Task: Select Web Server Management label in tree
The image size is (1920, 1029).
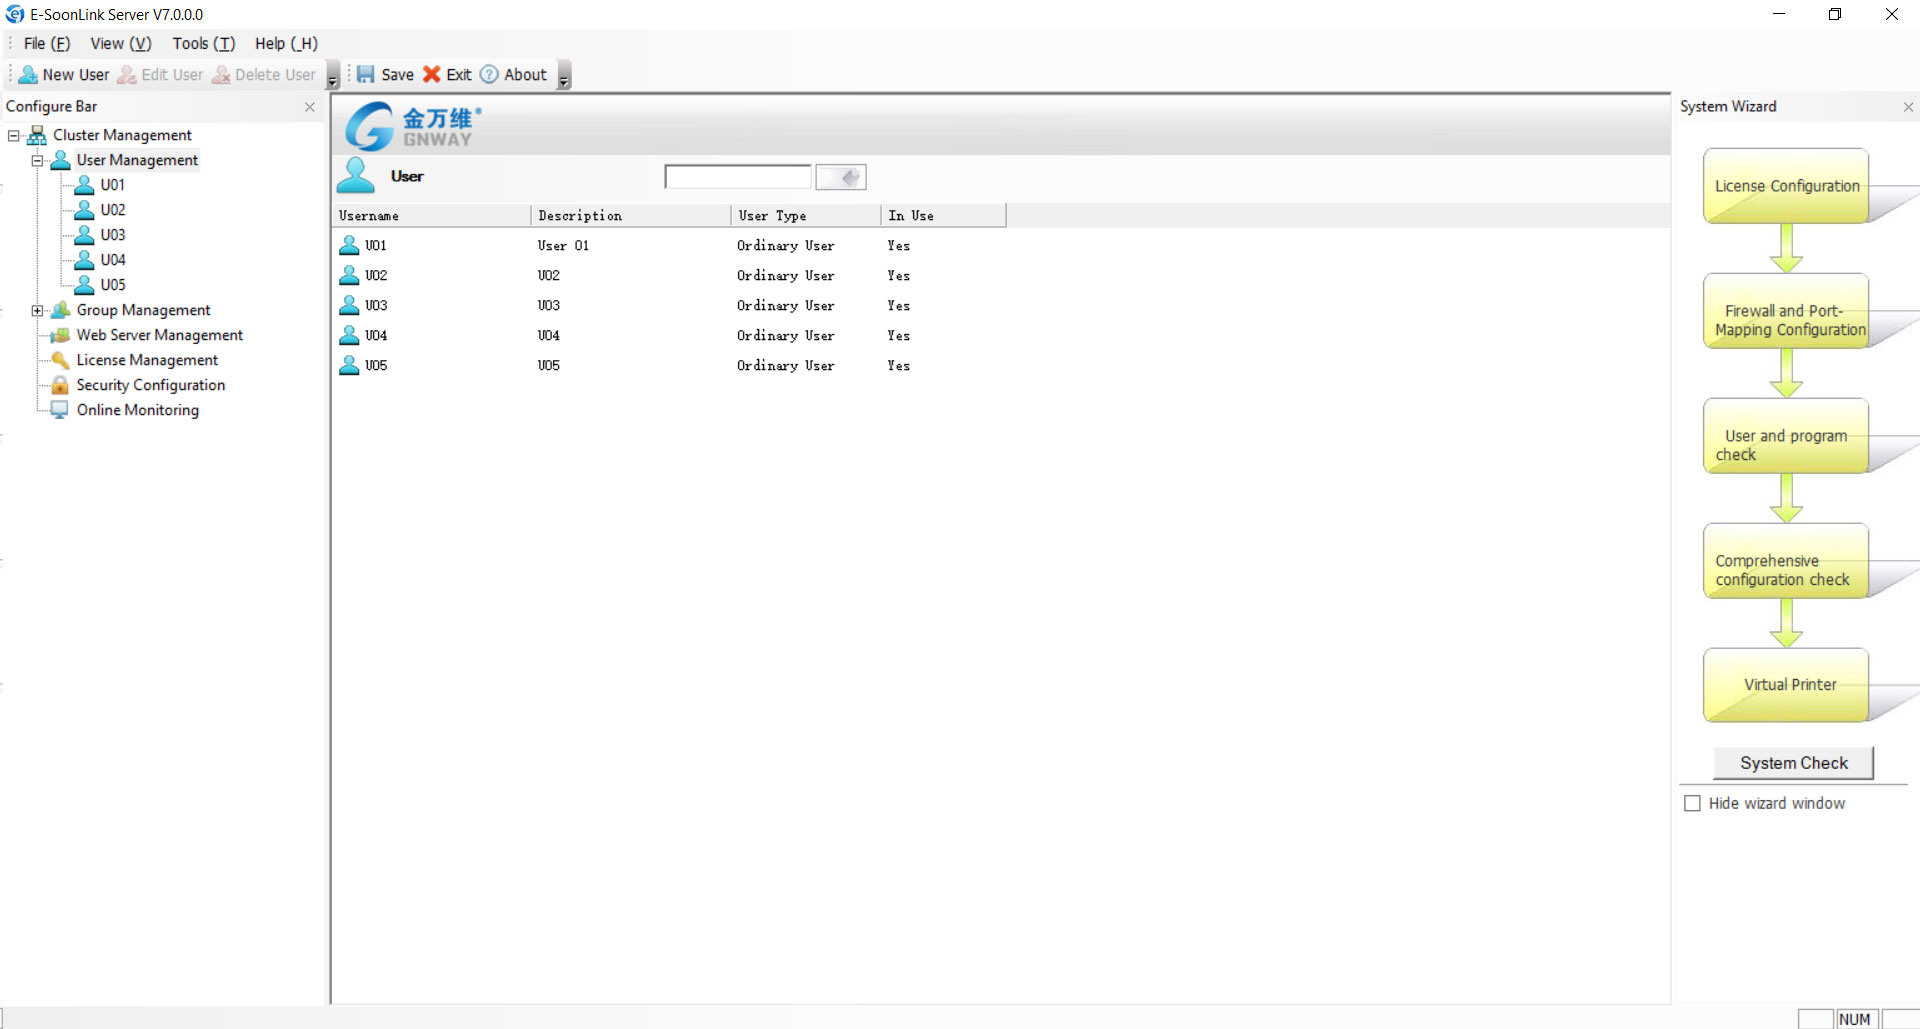Action: tap(160, 335)
